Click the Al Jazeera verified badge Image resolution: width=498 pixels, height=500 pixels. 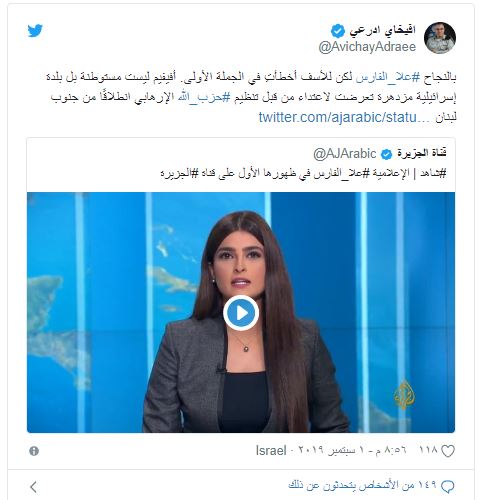coord(387,154)
